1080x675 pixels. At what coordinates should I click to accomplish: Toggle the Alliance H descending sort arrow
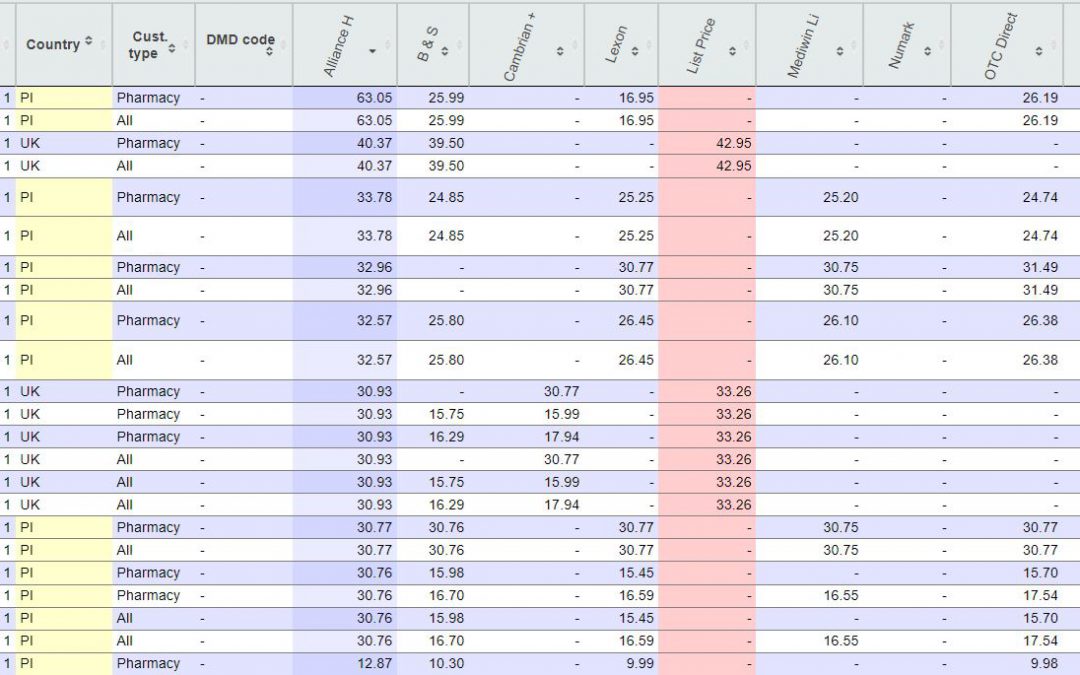click(x=373, y=51)
